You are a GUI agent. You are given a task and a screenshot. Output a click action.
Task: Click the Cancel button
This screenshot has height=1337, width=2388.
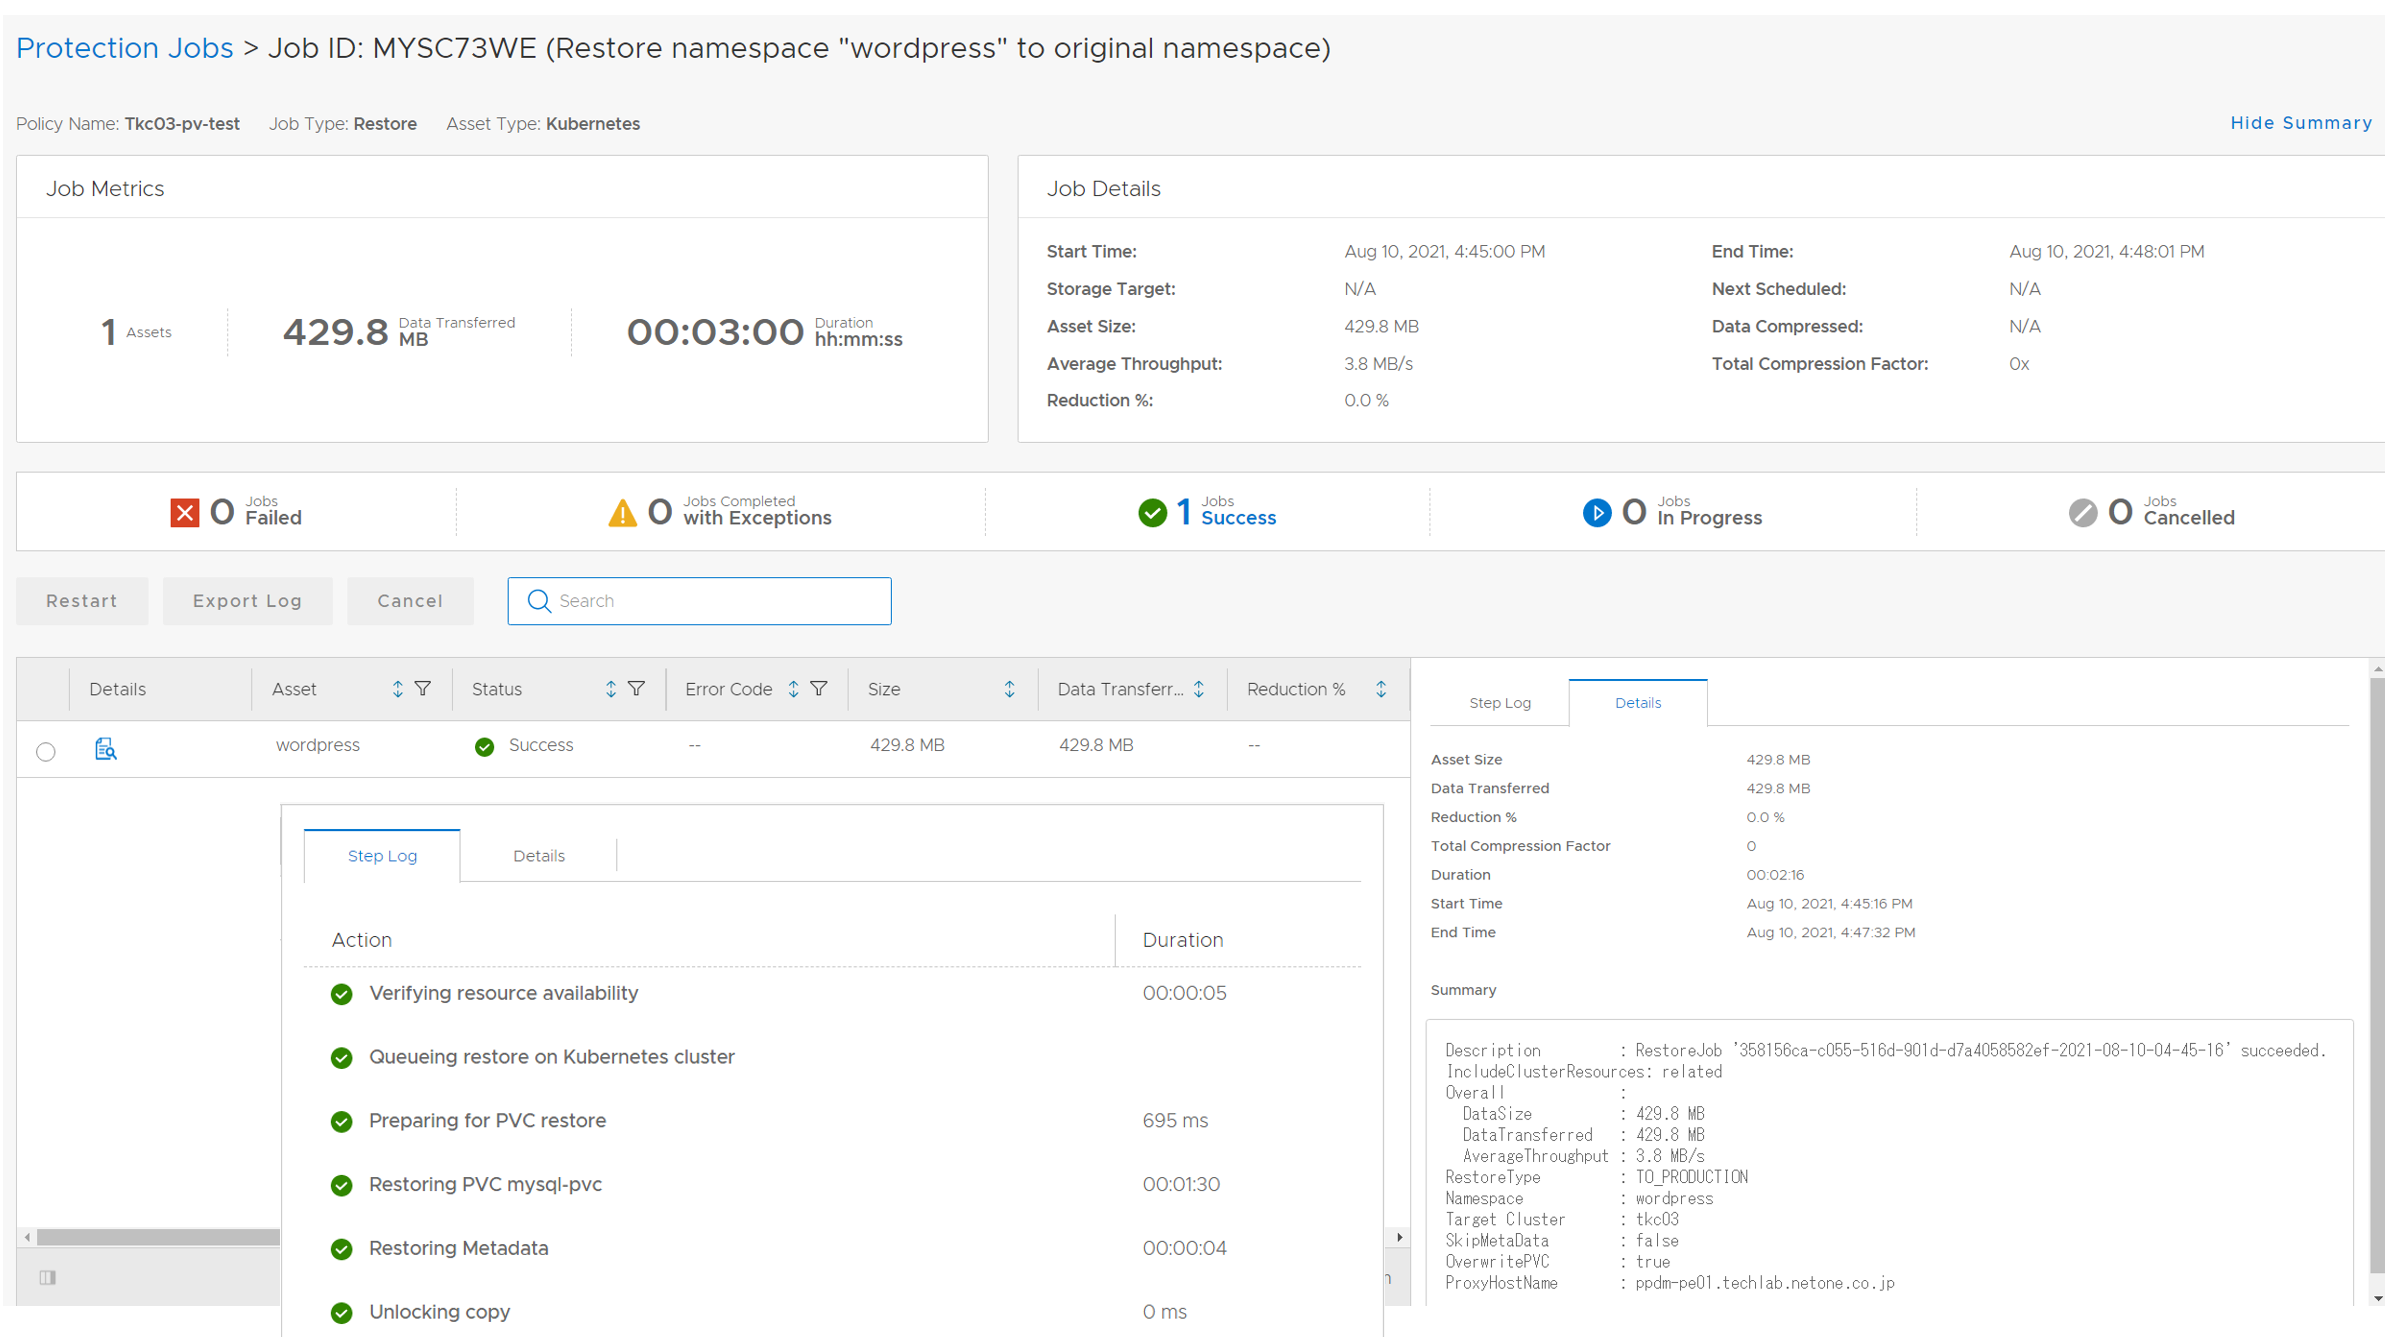[410, 601]
